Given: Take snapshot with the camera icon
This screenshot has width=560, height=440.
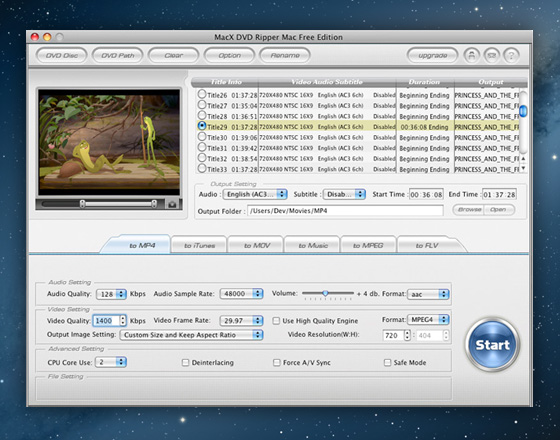Looking at the screenshot, I should tap(172, 204).
